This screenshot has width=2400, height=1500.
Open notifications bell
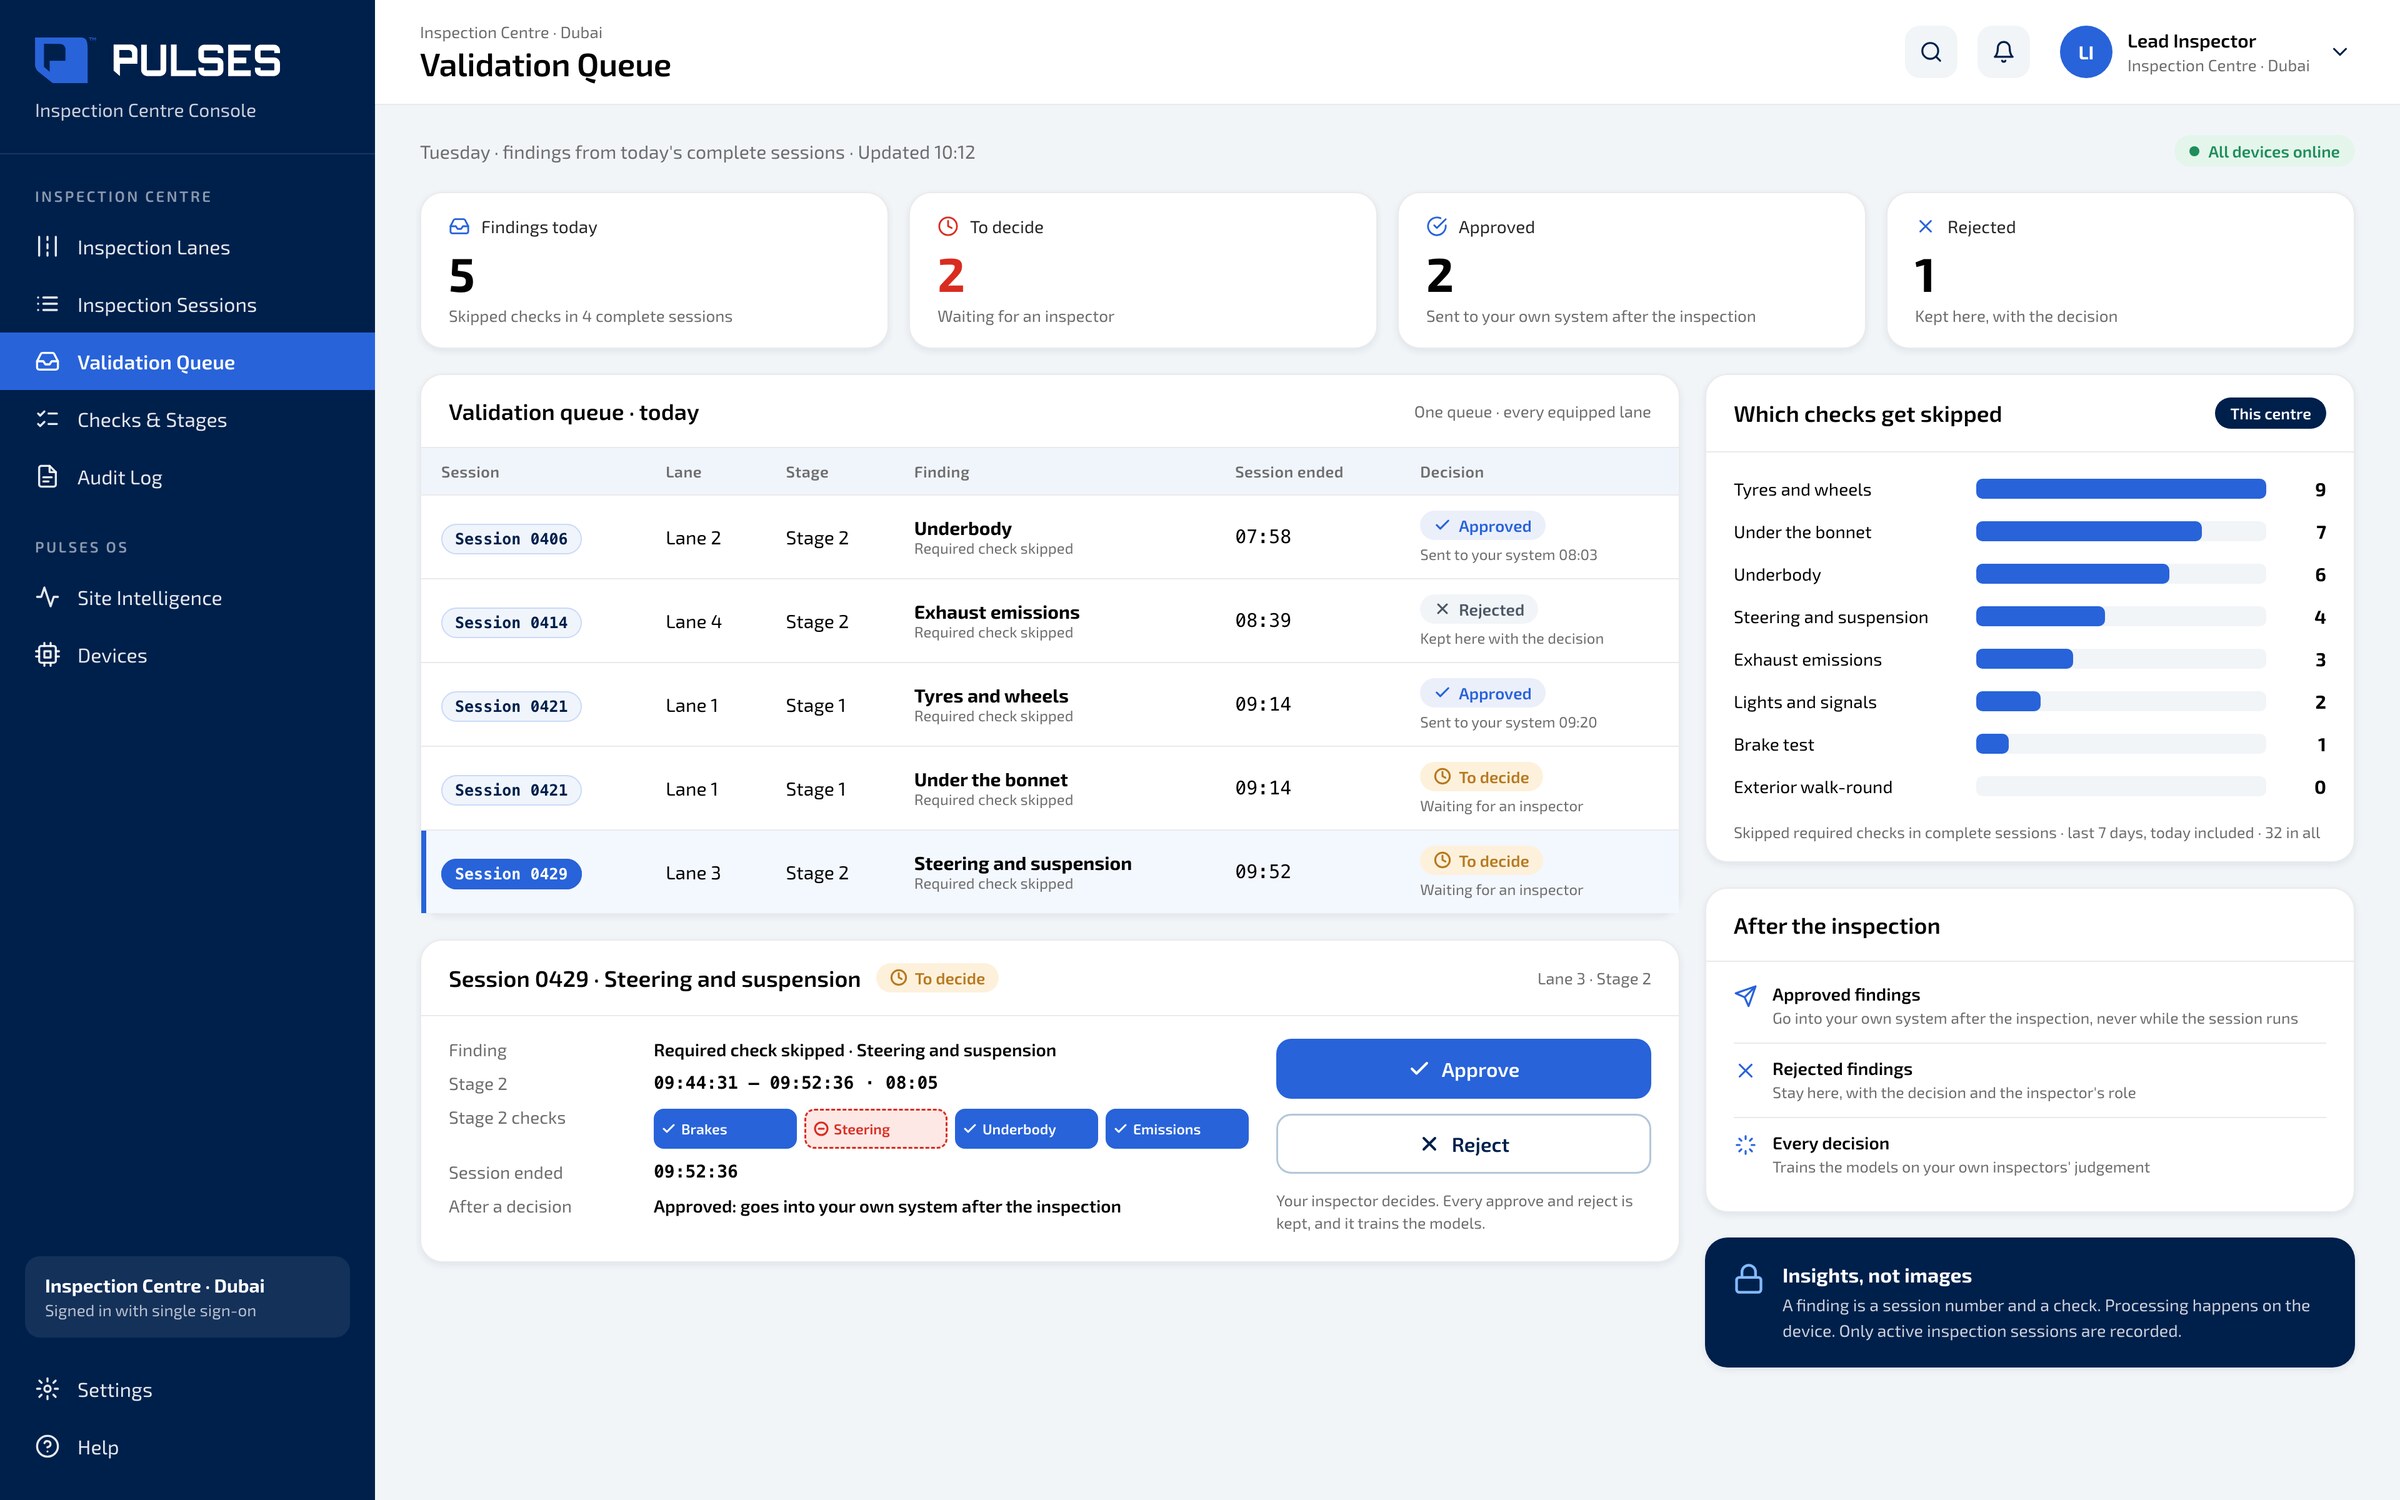click(x=2003, y=52)
